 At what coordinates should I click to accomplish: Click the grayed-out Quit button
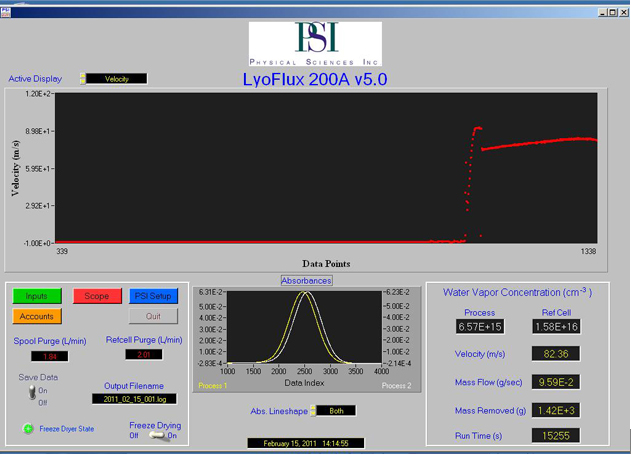tap(153, 316)
